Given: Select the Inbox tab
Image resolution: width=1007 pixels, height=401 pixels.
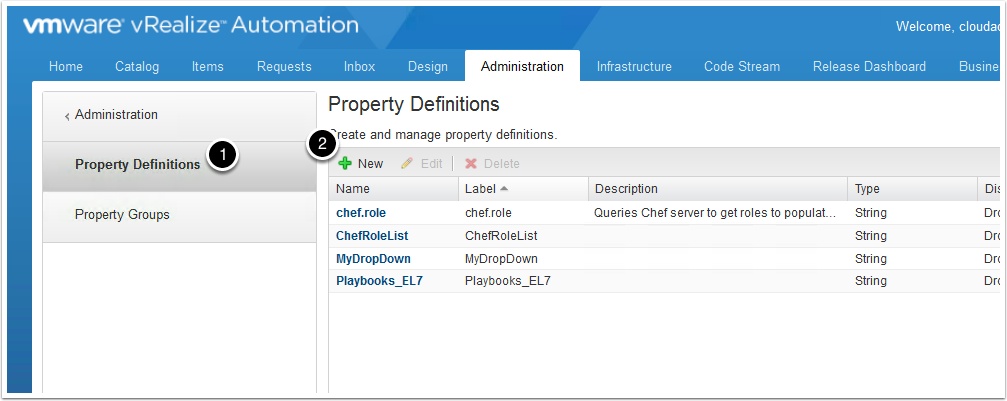Looking at the screenshot, I should point(359,66).
